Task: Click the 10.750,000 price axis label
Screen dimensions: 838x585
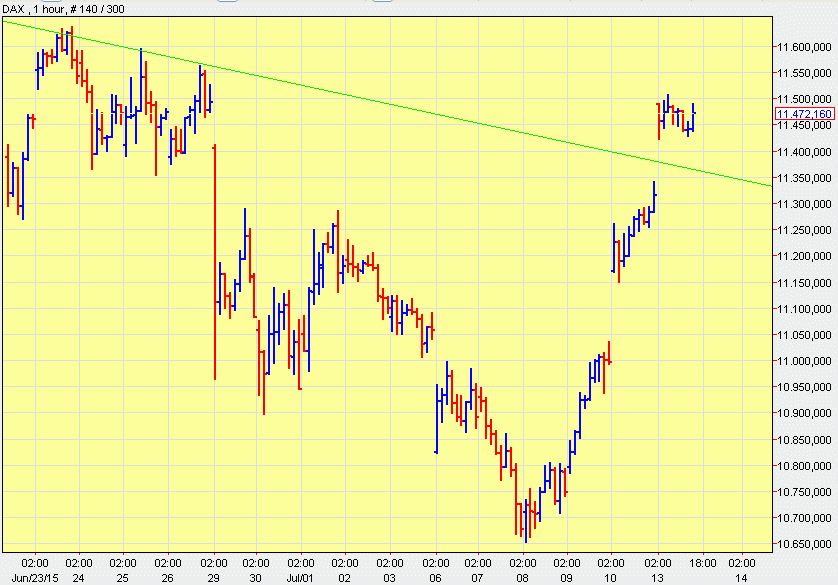Action: pos(804,492)
